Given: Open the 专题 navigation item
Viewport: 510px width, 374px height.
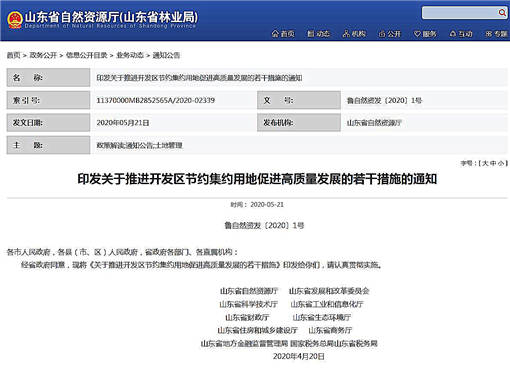Looking at the screenshot, I should click(496, 34).
